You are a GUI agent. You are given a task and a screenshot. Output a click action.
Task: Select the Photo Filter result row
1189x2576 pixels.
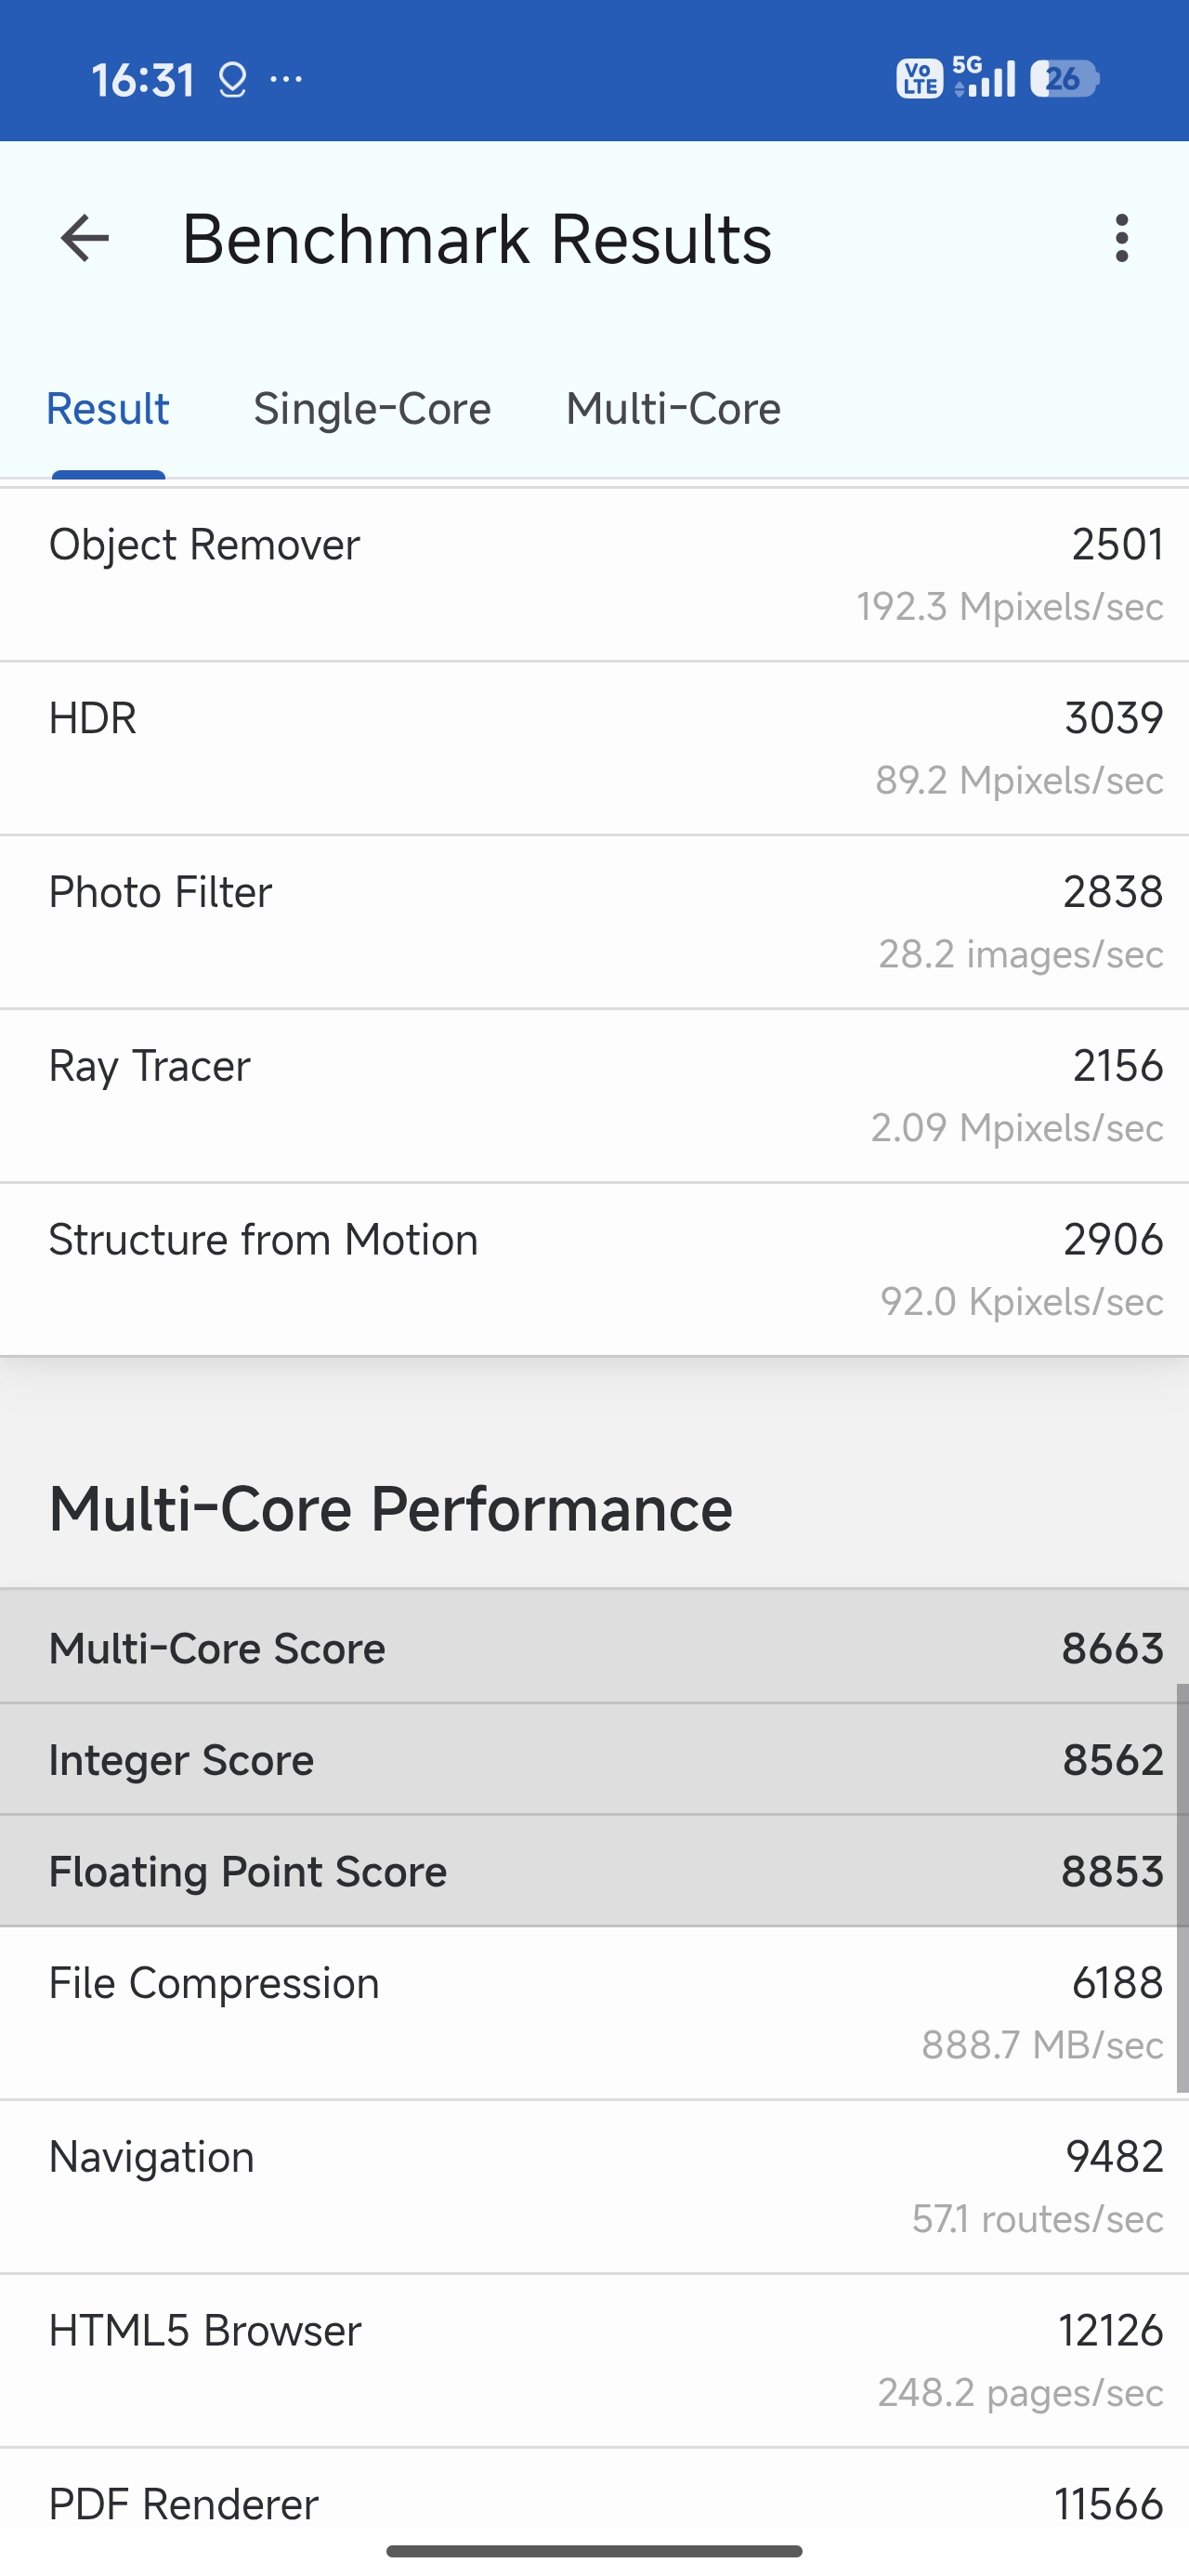tap(594, 922)
